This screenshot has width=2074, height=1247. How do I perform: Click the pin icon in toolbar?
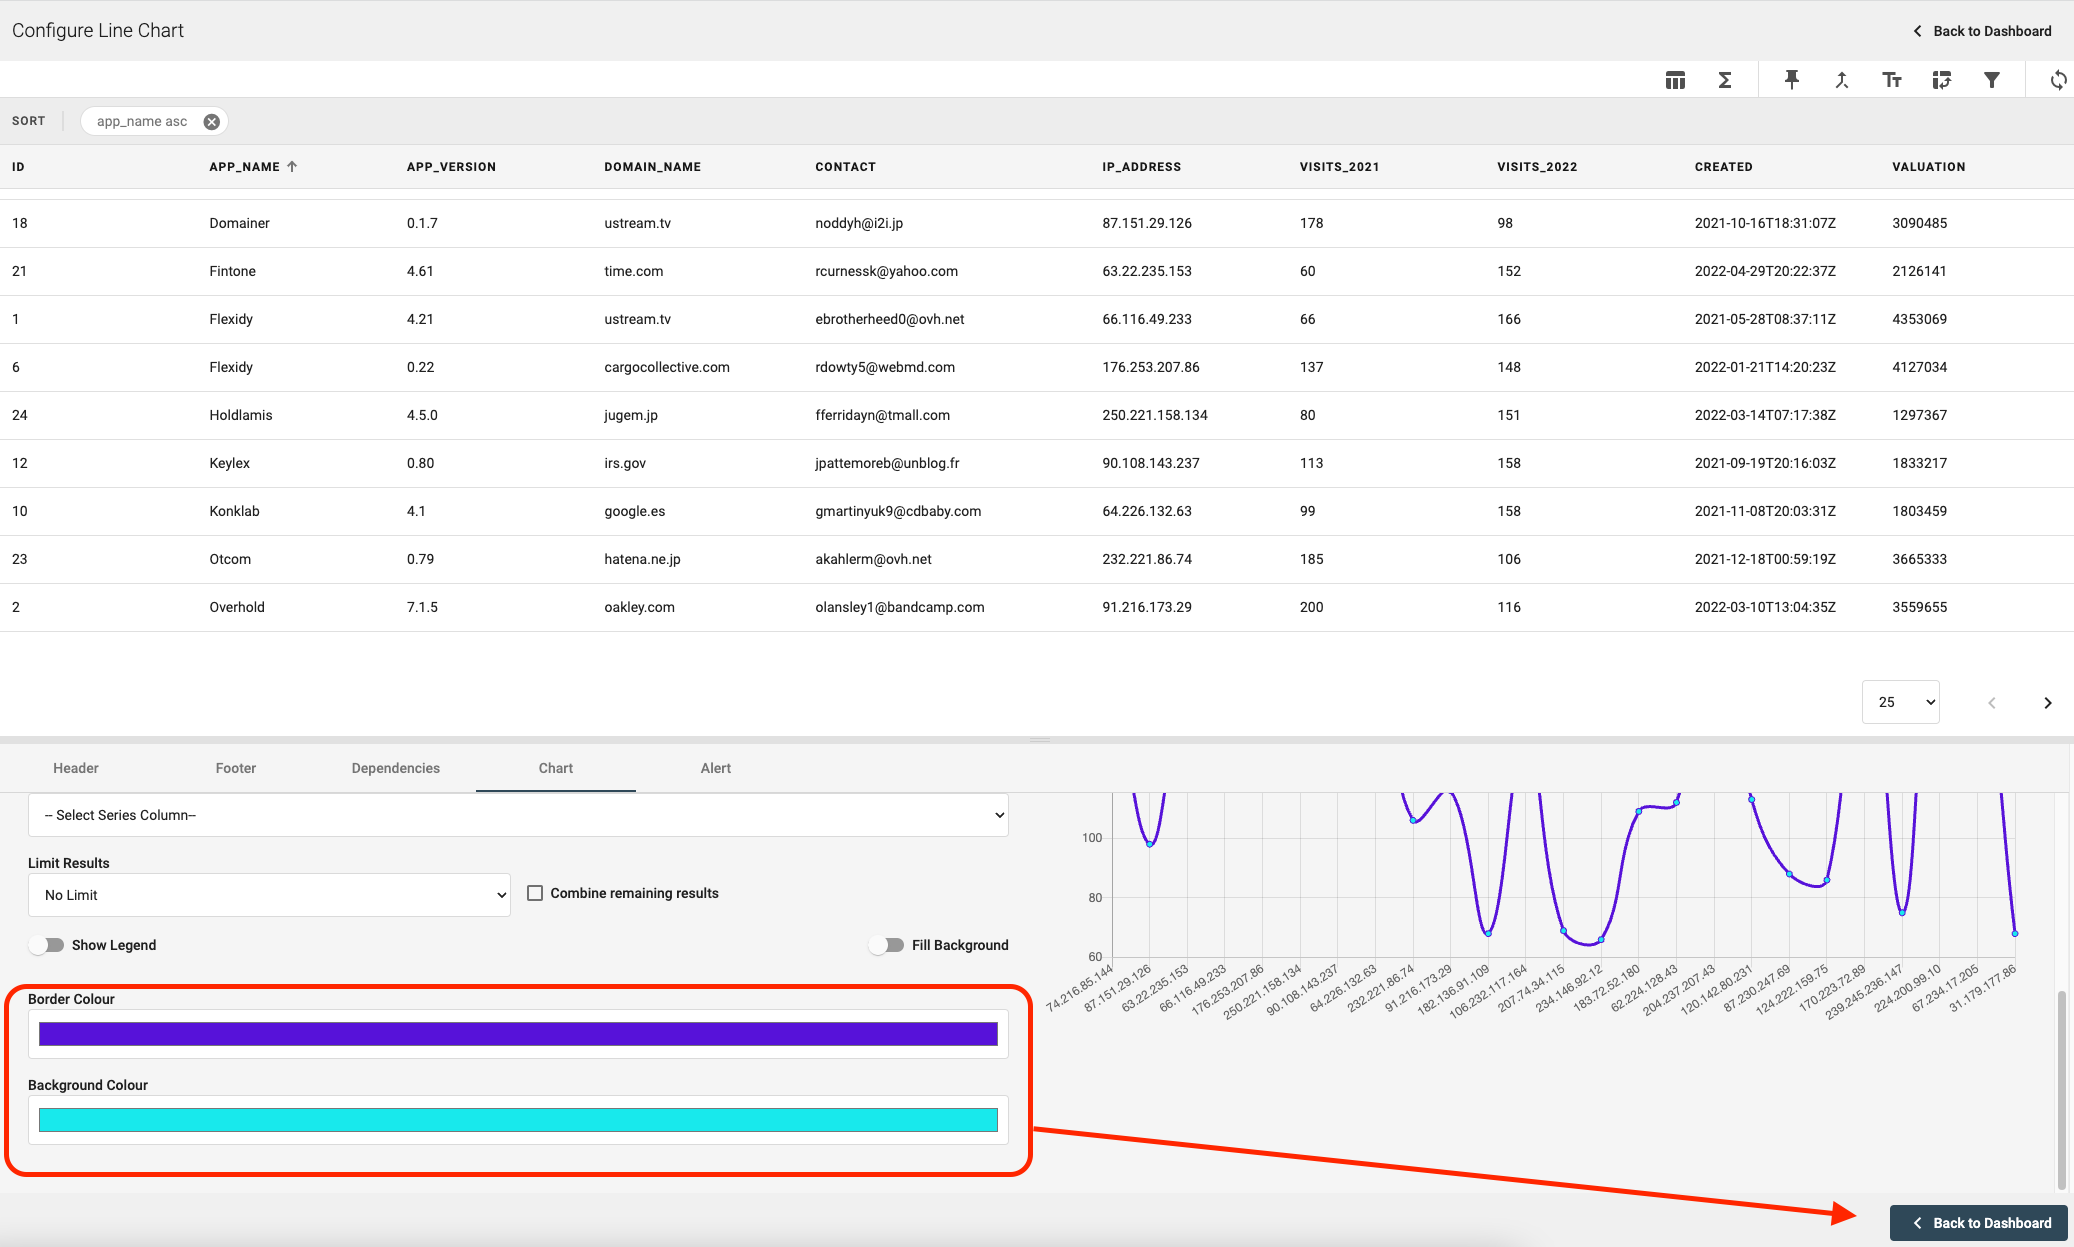click(1791, 80)
